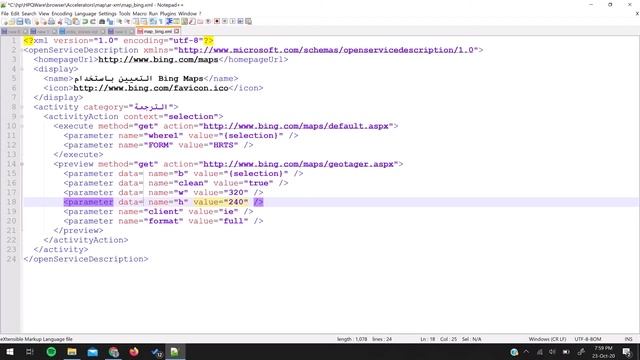Open the Replace dialog toolbar icon

tap(110, 21)
